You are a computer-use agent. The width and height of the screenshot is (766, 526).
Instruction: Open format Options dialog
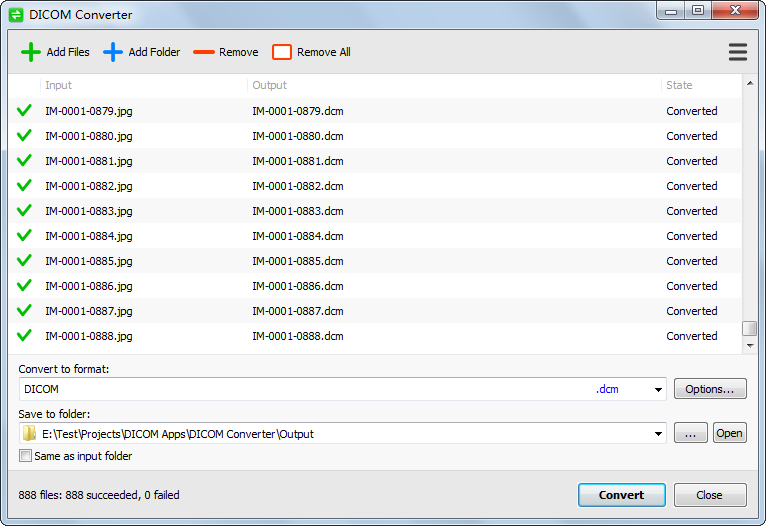point(710,389)
